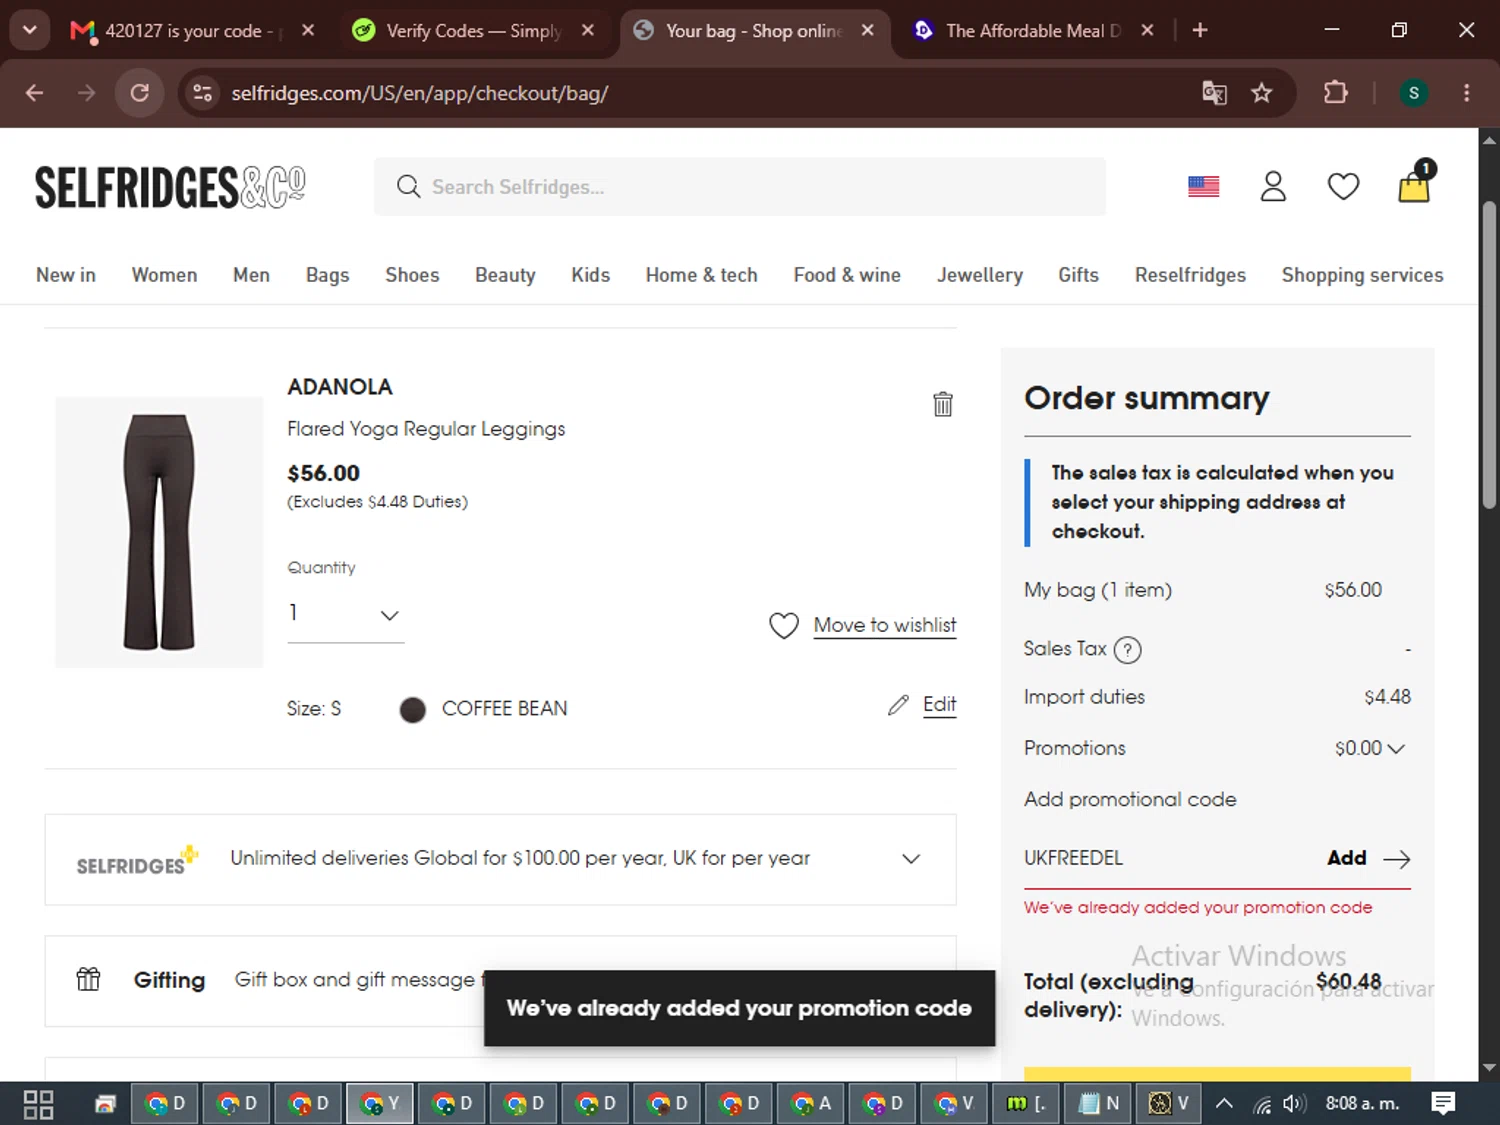Click the Coffee Bean color swatch
Viewport: 1500px width, 1125px height.
point(413,709)
